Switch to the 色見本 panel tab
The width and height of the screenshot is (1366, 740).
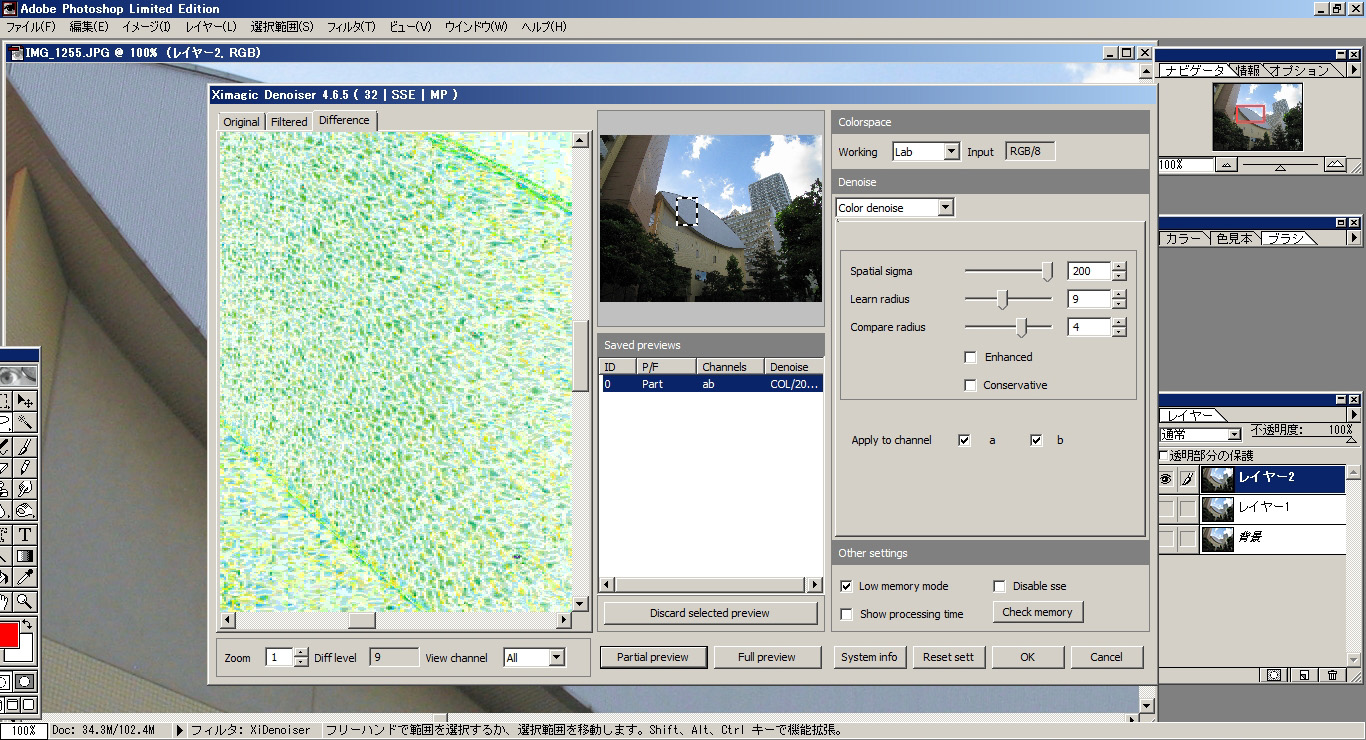(1234, 238)
